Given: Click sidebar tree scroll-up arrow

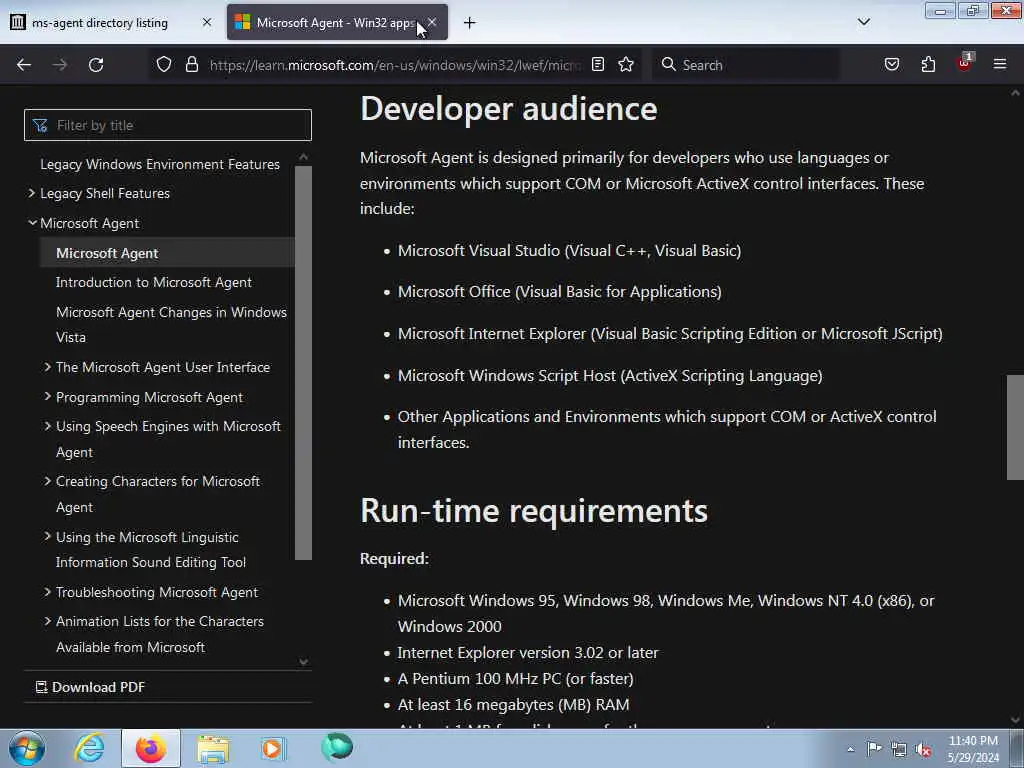Looking at the screenshot, I should (x=303, y=157).
